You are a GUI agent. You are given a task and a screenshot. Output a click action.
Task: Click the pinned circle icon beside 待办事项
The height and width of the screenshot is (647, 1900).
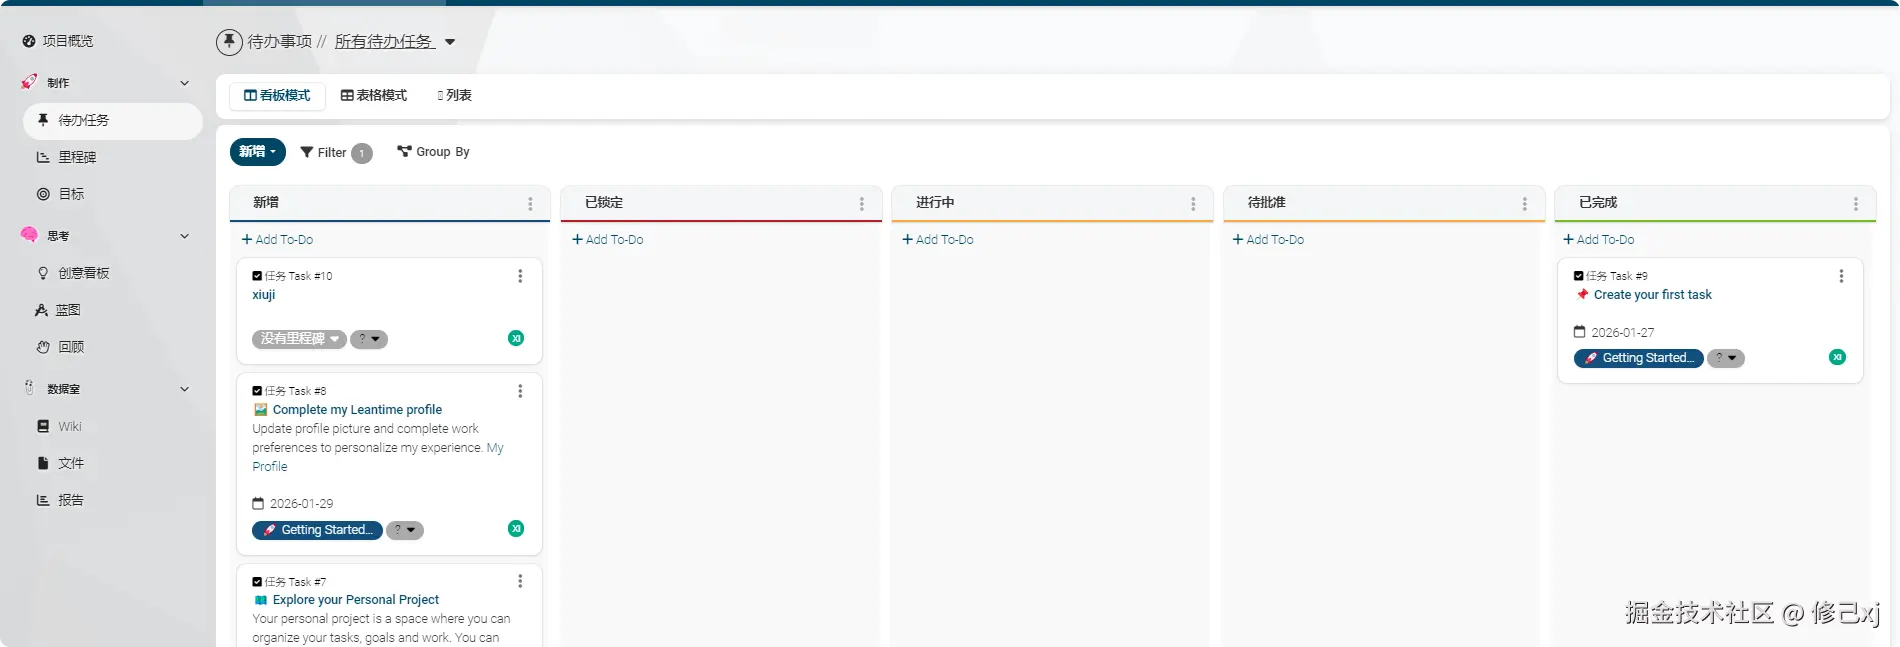pos(229,41)
